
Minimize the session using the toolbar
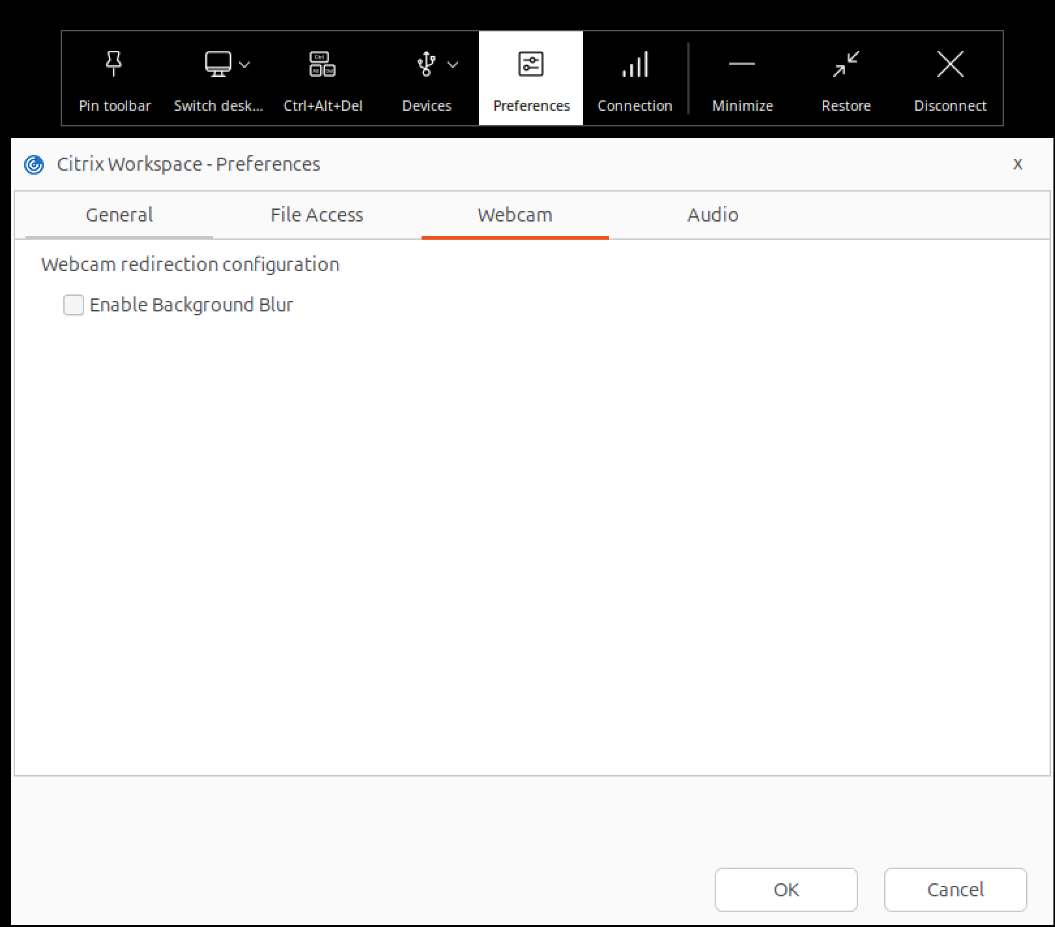click(742, 65)
